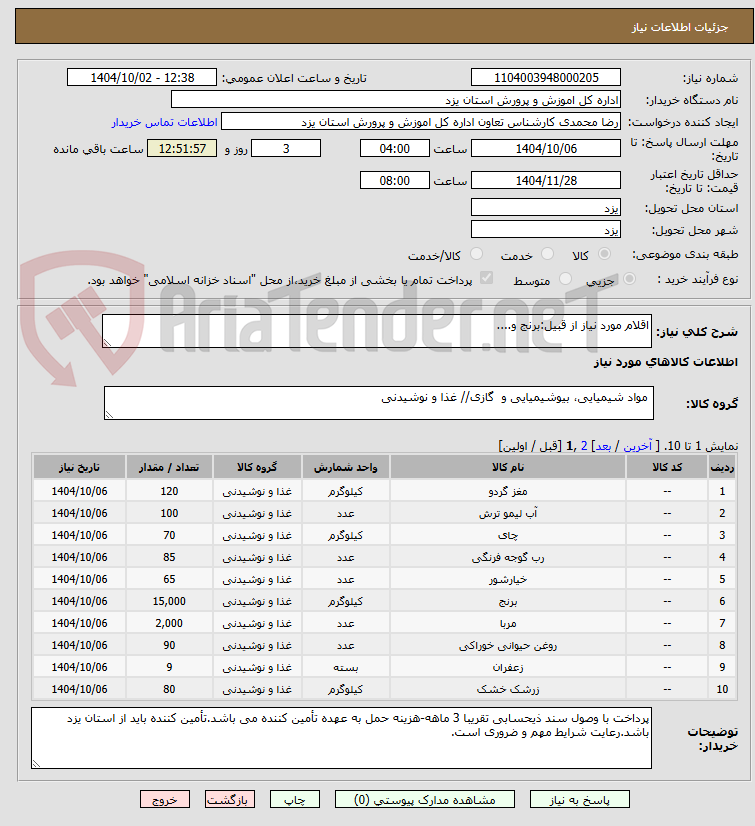Click the بسته unit cell
This screenshot has height=826, width=755.
point(346,667)
